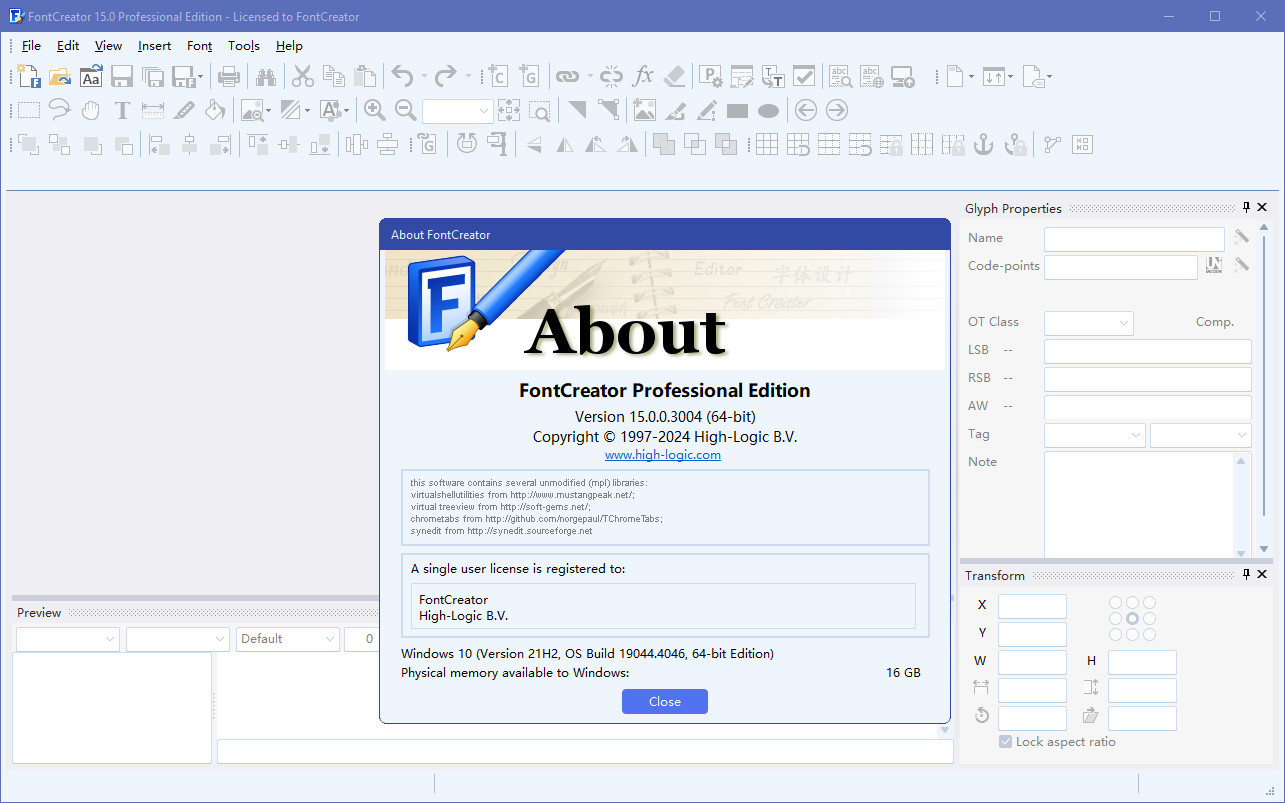Click the anchor icon in the glyph toolbar
The height and width of the screenshot is (803, 1285).
[983, 144]
